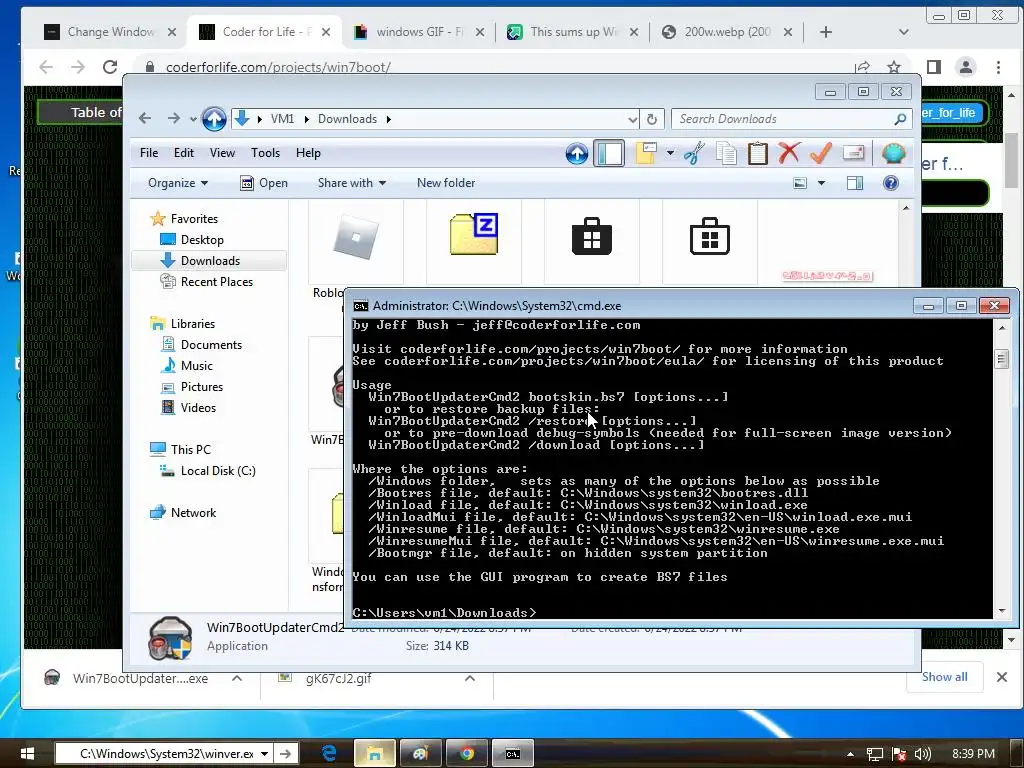This screenshot has width=1024, height=768.
Task: Open a new browser tab
Action: 825,31
